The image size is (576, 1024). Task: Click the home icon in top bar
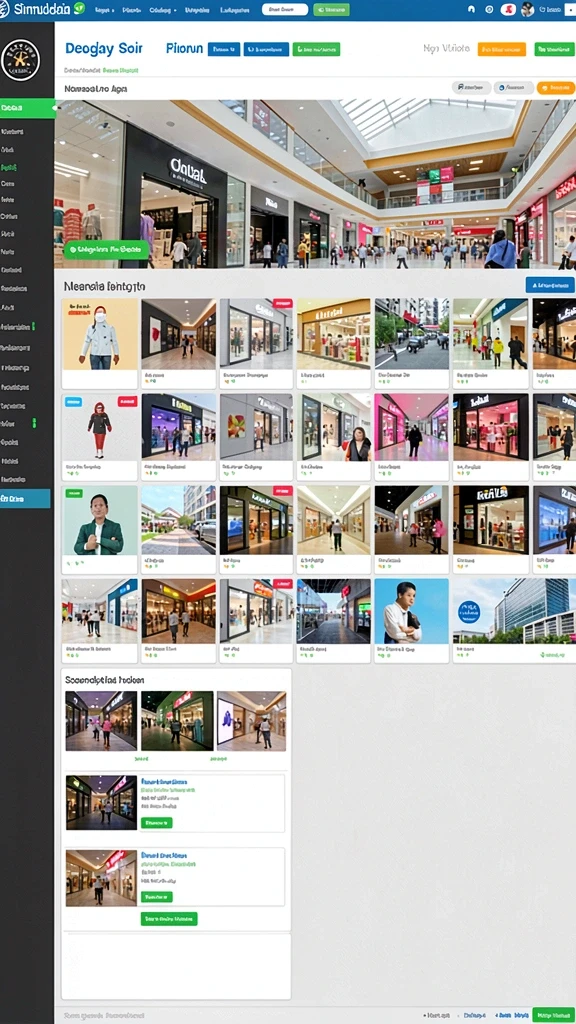pos(472,10)
